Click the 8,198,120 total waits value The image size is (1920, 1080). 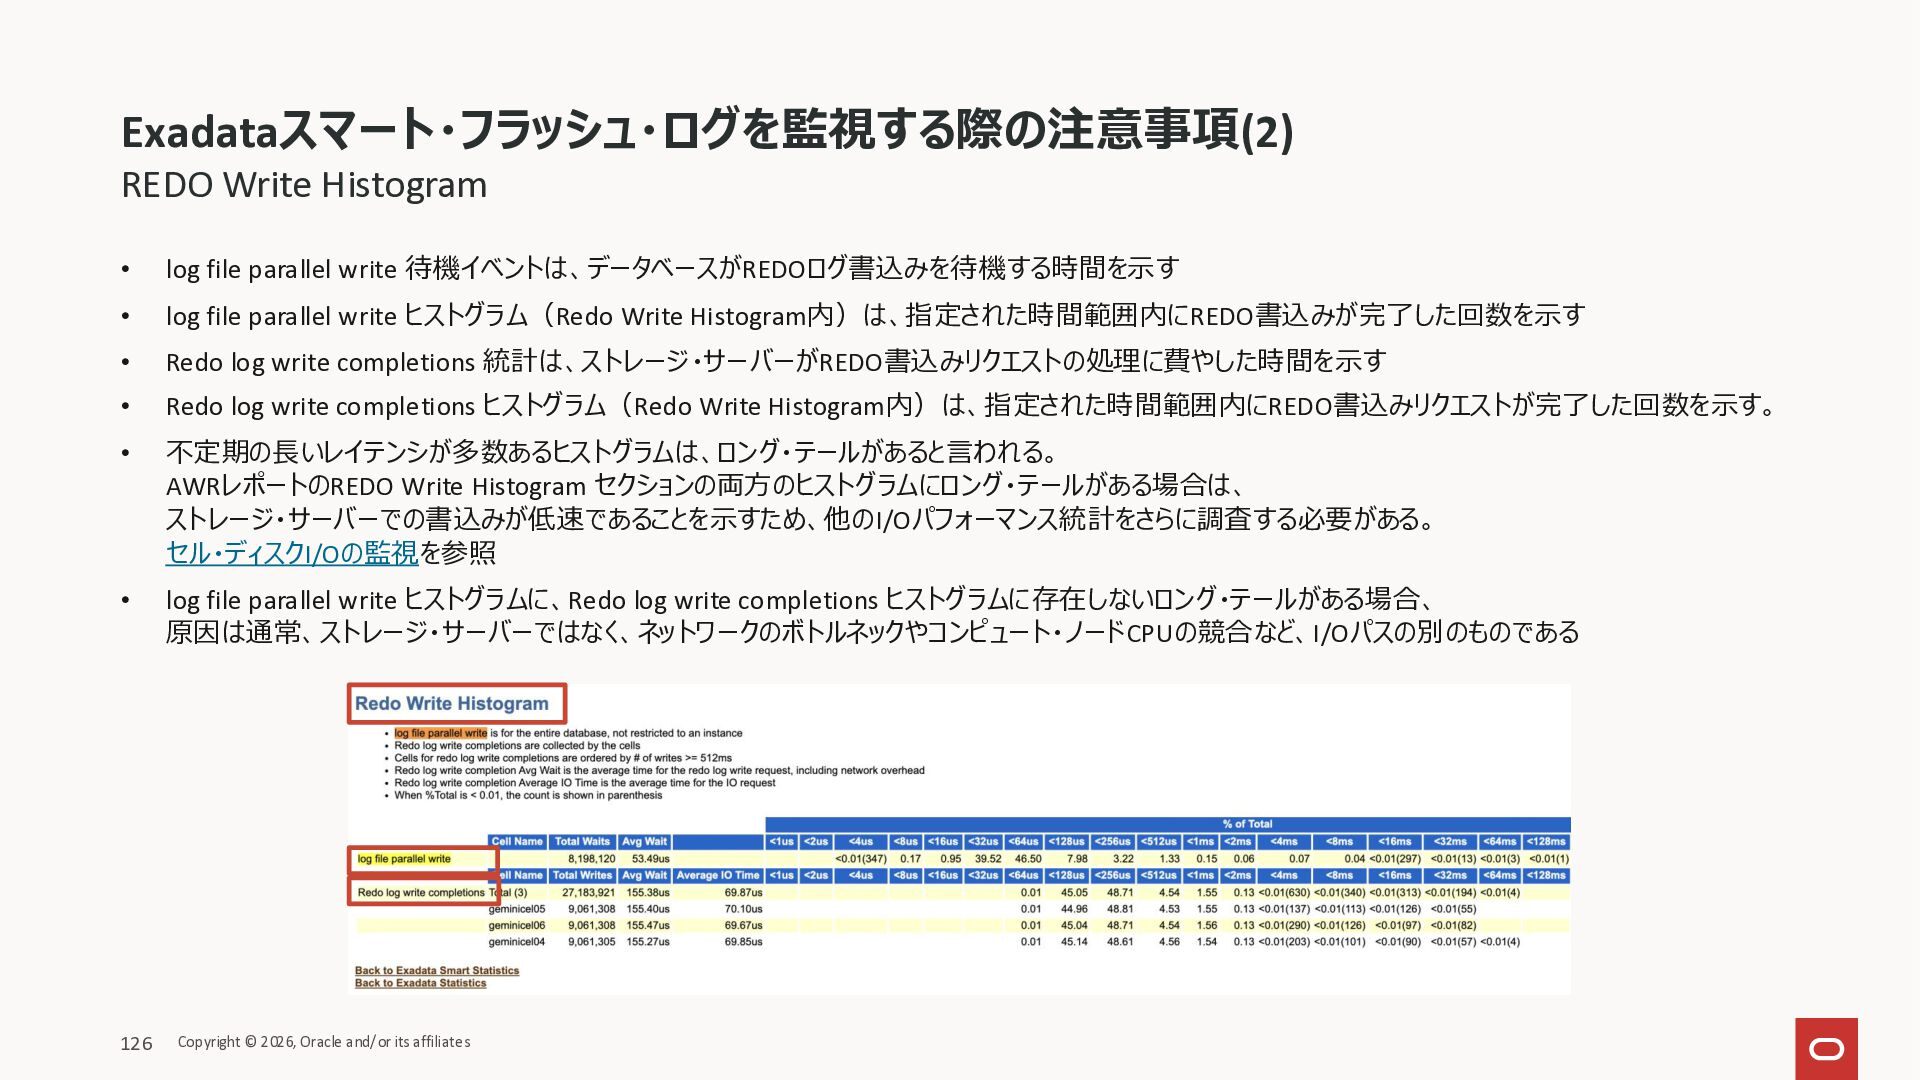[x=591, y=859]
